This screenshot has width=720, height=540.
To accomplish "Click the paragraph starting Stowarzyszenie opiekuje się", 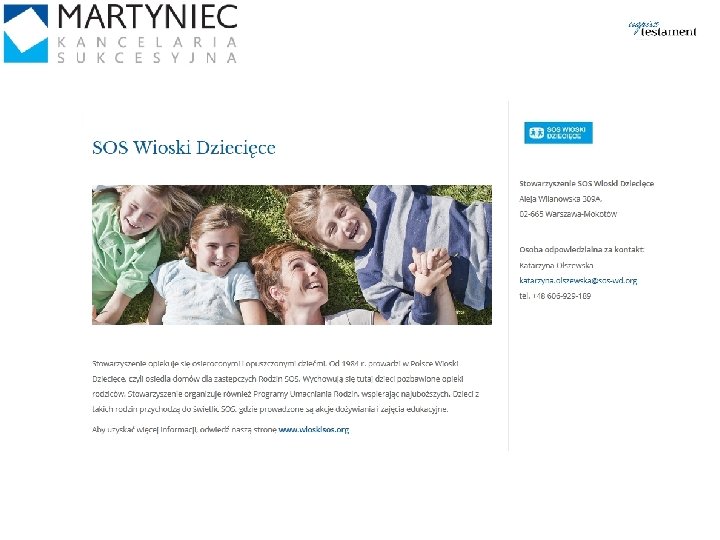I will point(286,386).
